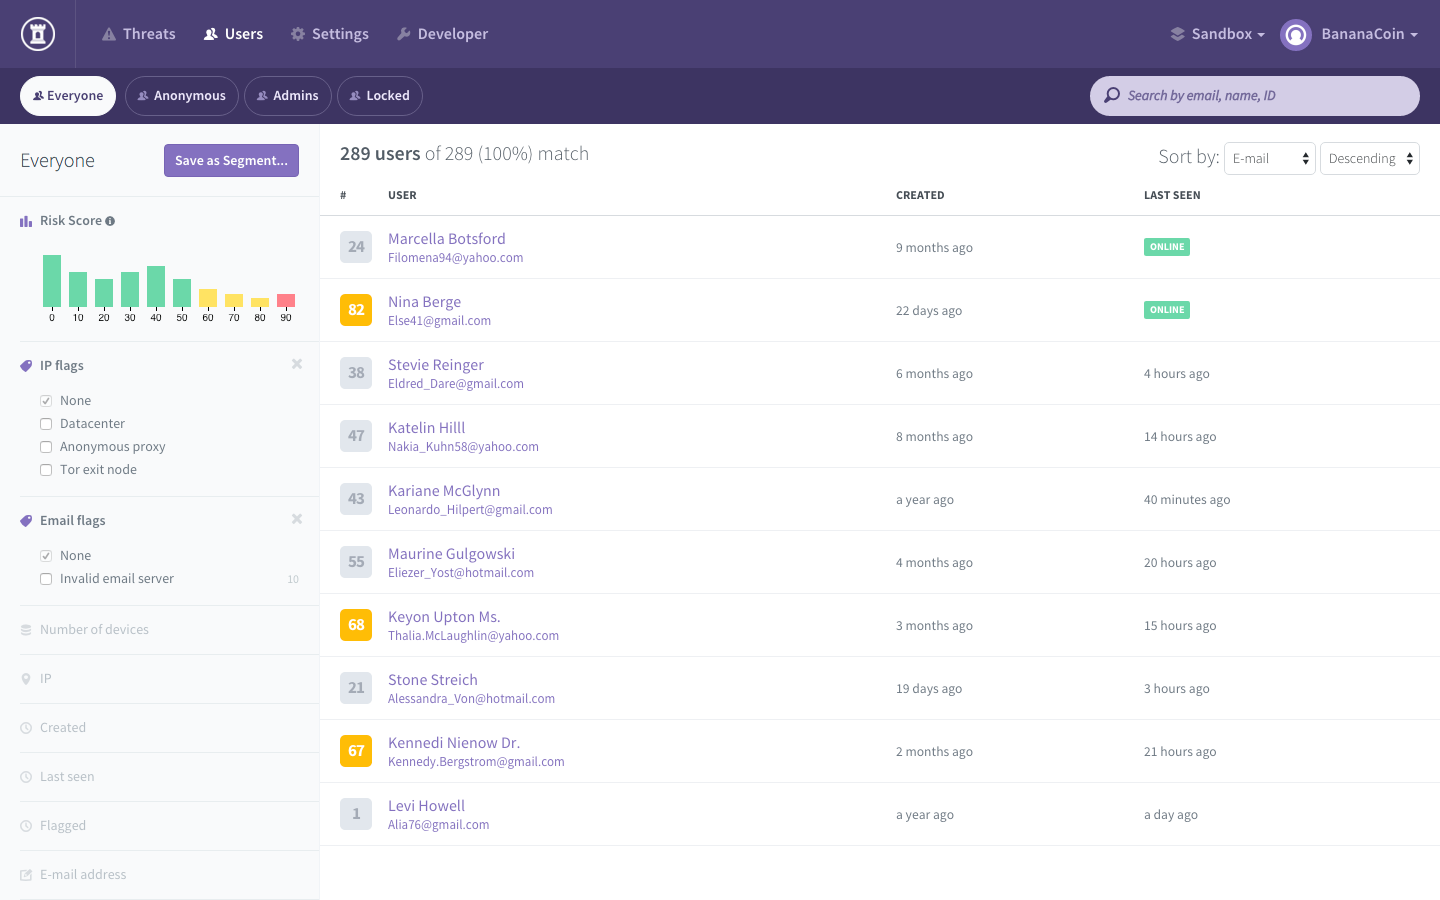Viewport: 1440px width, 900px height.
Task: Open Stevie Reinger's user profile
Action: 436,365
